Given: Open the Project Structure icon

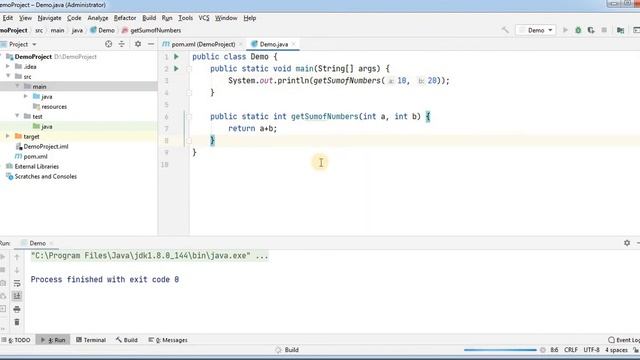Looking at the screenshot, I should pos(620,30).
